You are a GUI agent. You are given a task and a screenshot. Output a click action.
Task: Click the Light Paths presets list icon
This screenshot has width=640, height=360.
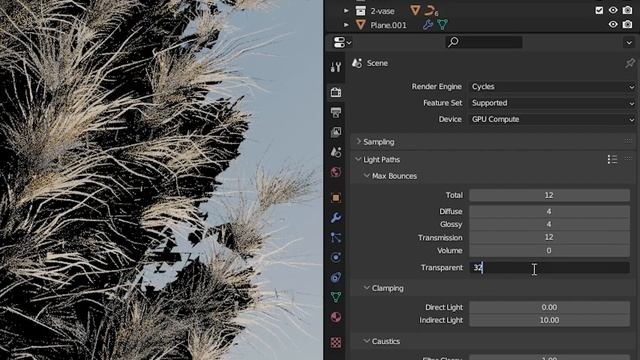[612, 159]
